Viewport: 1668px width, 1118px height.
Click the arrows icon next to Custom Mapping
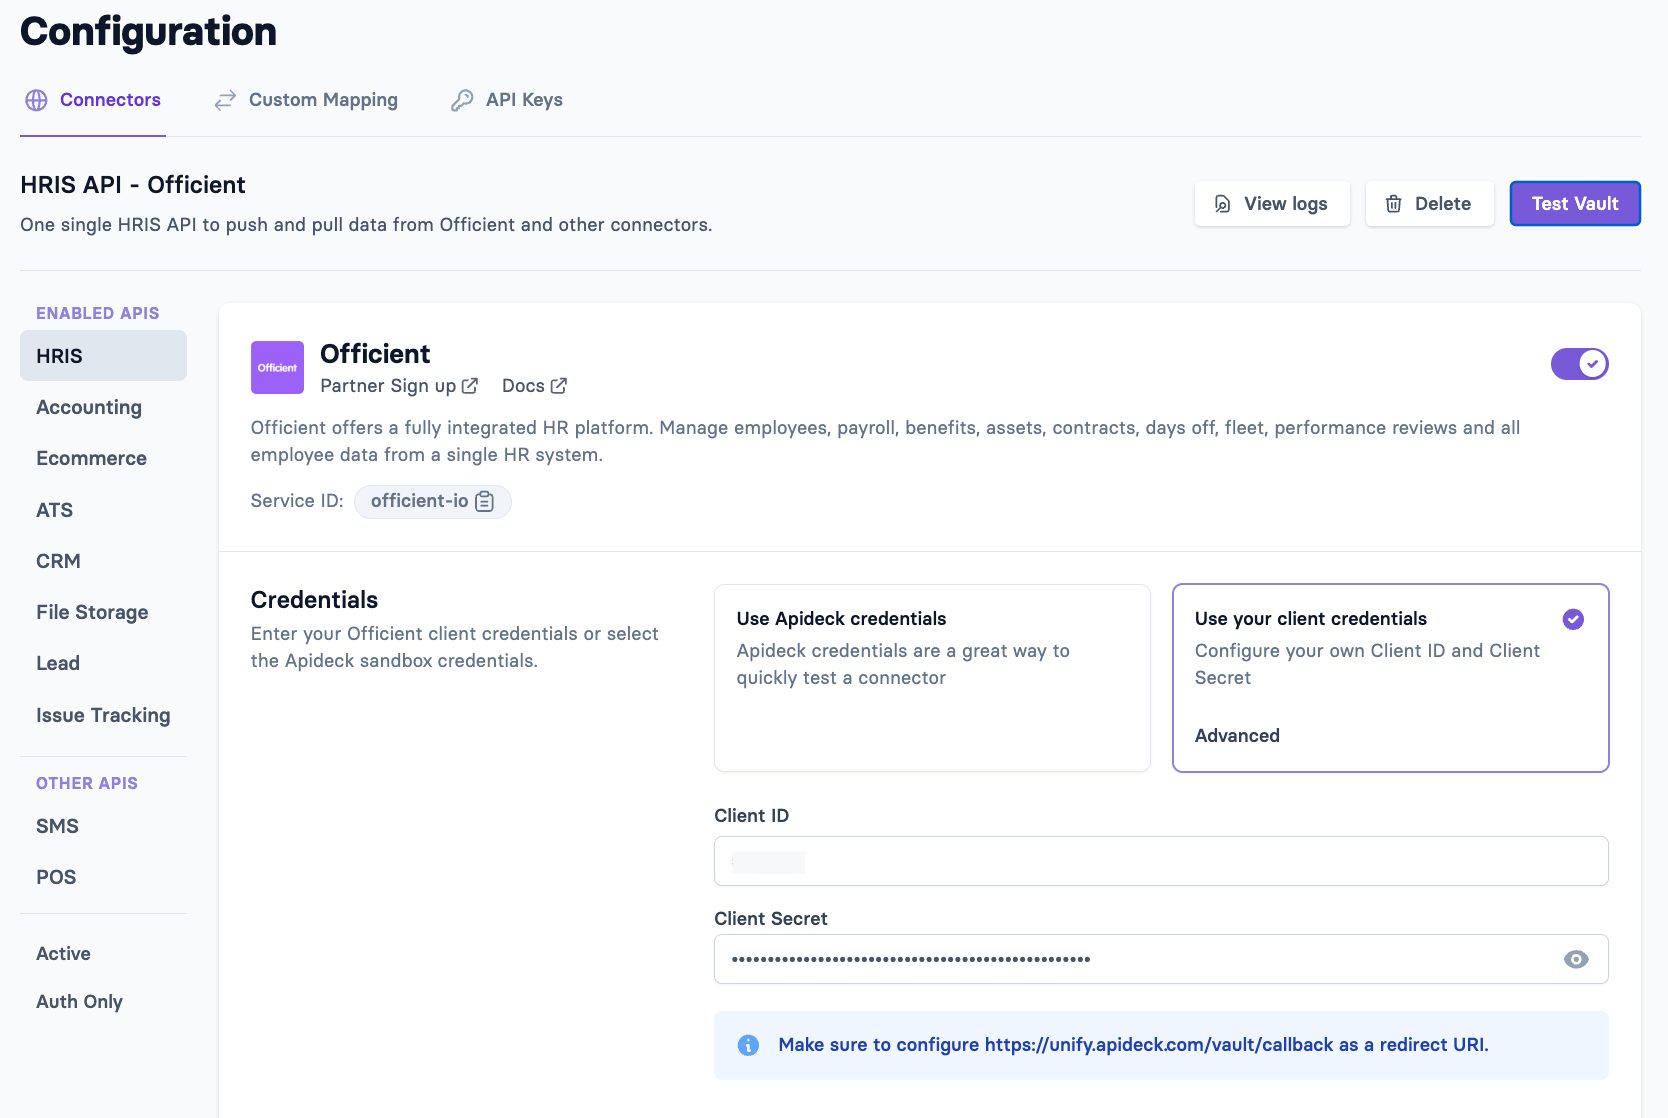coord(224,99)
